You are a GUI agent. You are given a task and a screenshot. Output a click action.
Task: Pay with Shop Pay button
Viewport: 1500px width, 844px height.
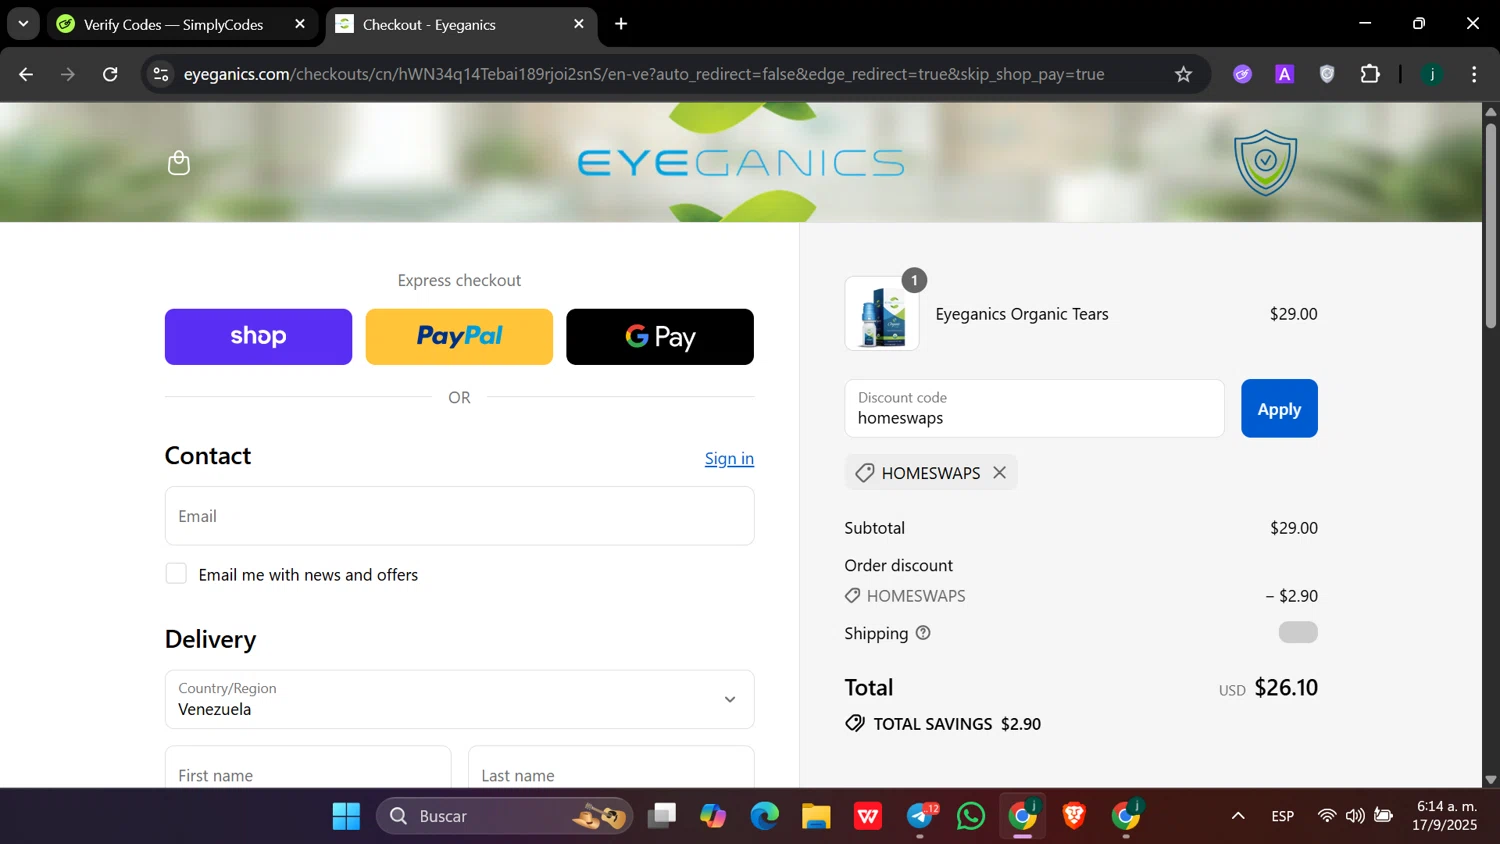click(x=258, y=337)
